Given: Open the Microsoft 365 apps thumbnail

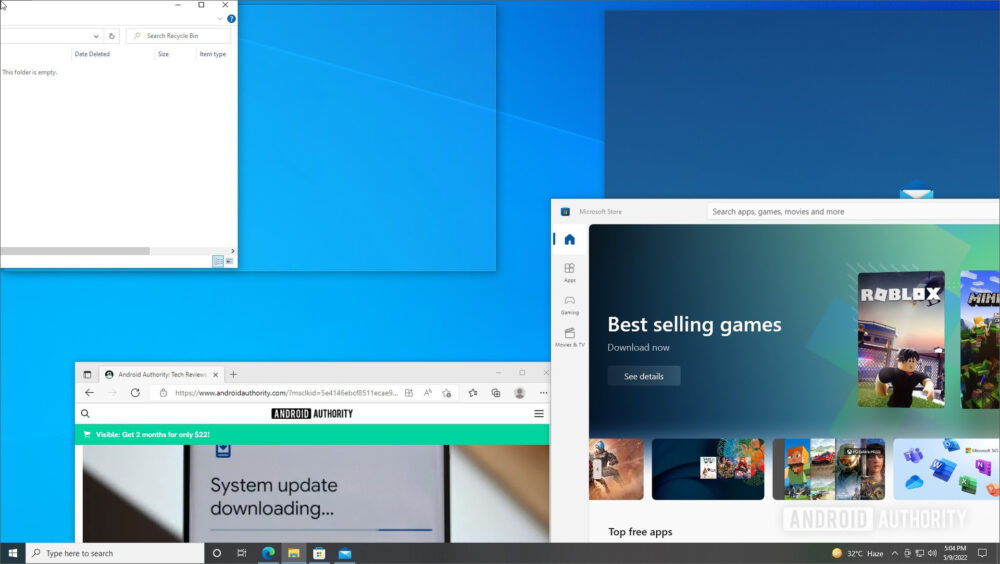Looking at the screenshot, I should tap(946, 469).
